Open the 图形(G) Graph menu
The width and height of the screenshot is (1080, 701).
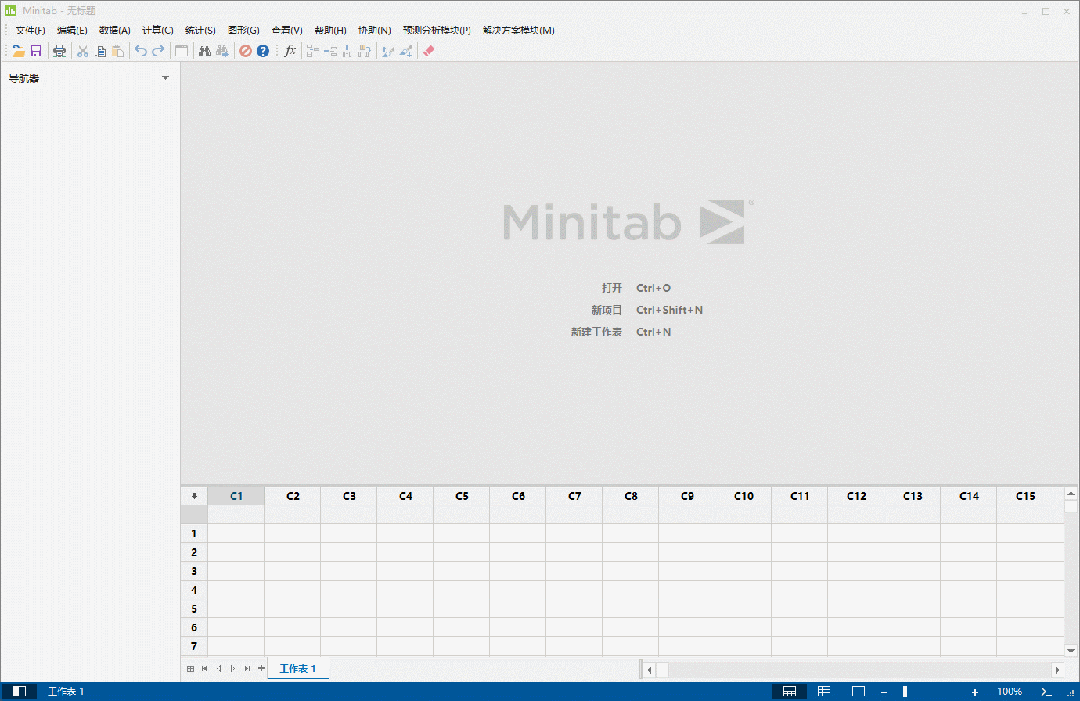tap(244, 30)
